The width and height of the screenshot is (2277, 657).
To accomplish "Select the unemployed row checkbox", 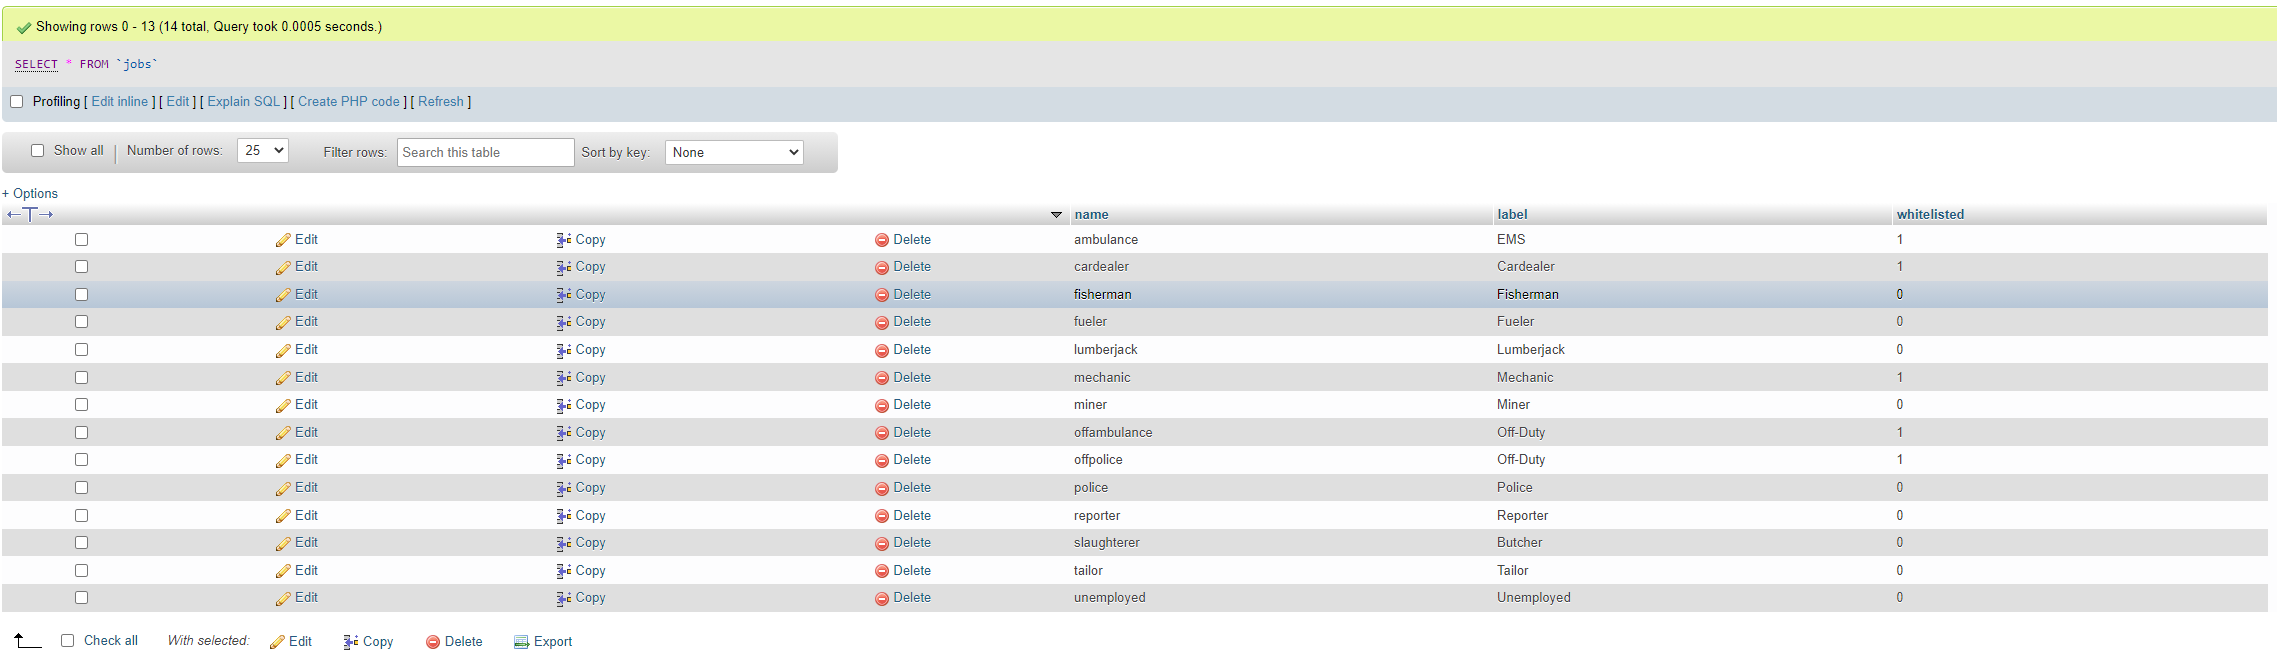I will (82, 598).
